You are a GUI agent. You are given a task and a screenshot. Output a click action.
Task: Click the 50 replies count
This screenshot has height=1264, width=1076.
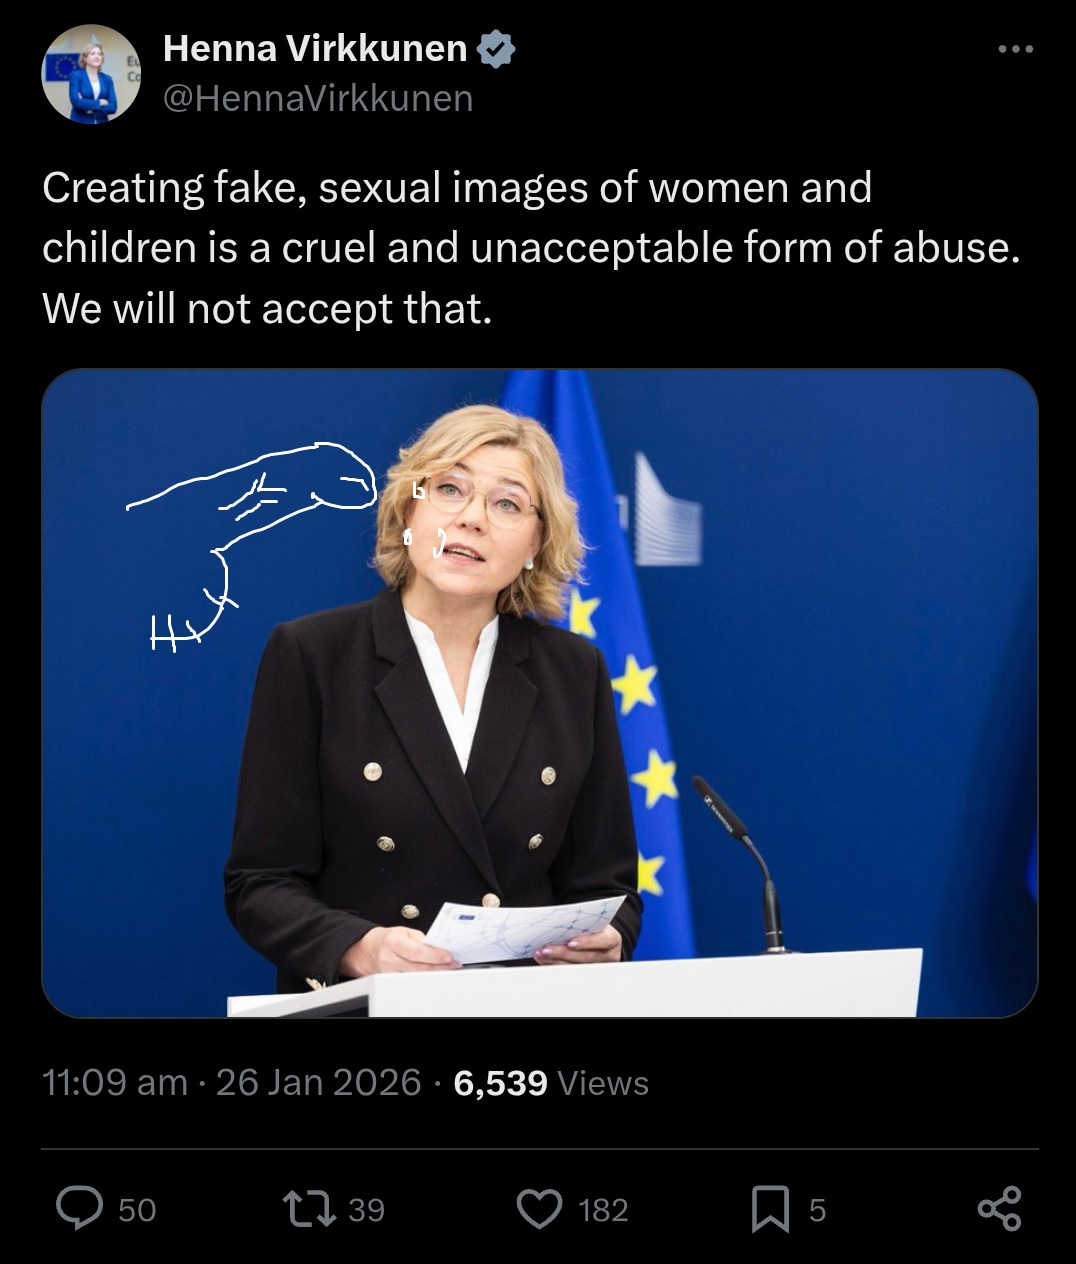point(137,1210)
